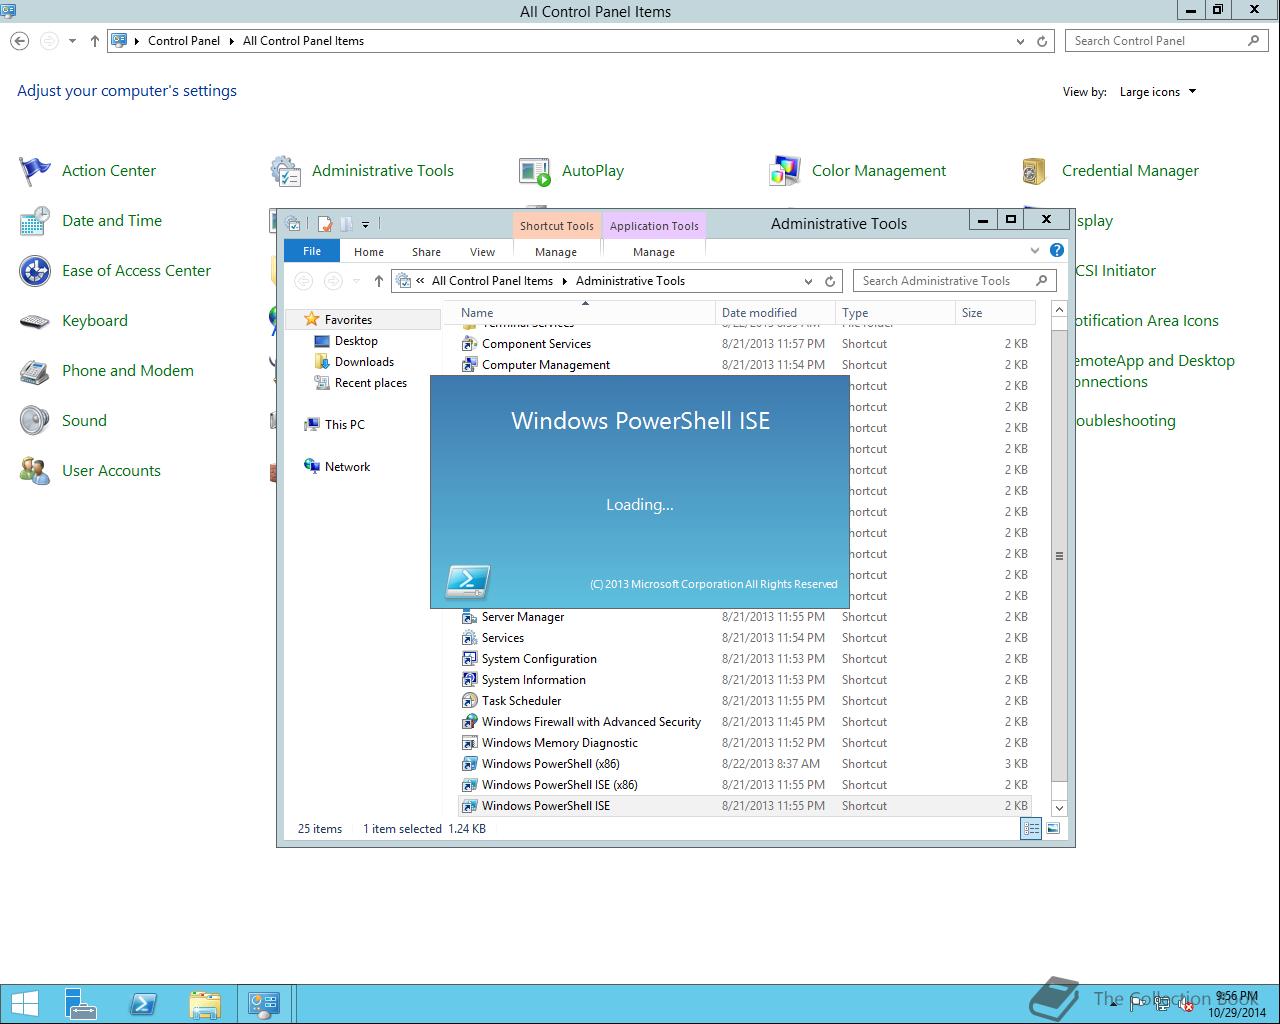Sort file list by Type column

click(896, 313)
